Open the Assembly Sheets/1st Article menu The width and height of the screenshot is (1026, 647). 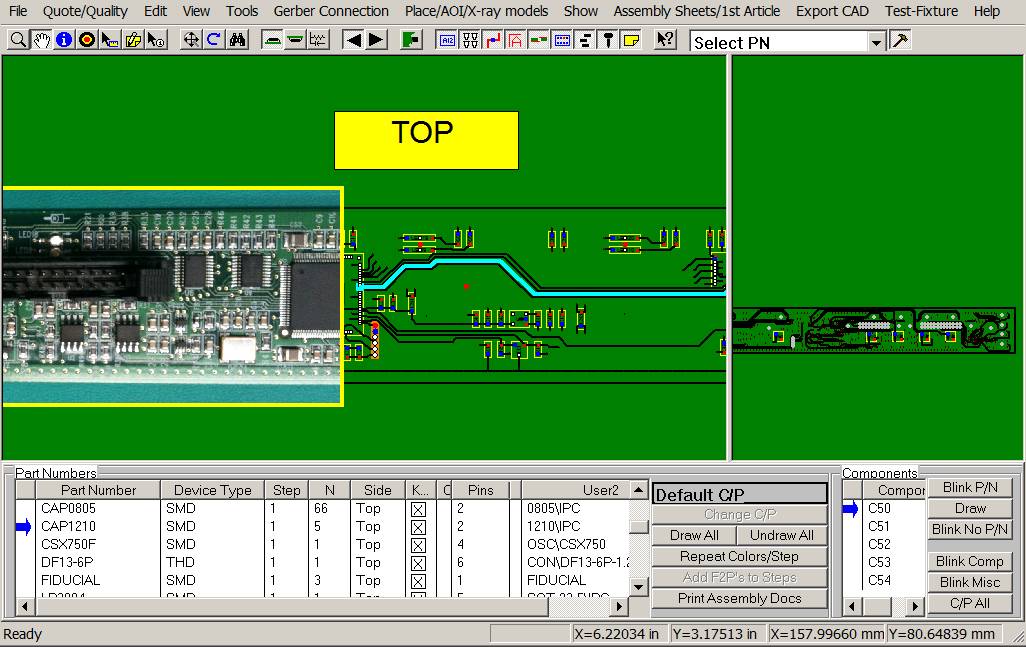(x=697, y=11)
